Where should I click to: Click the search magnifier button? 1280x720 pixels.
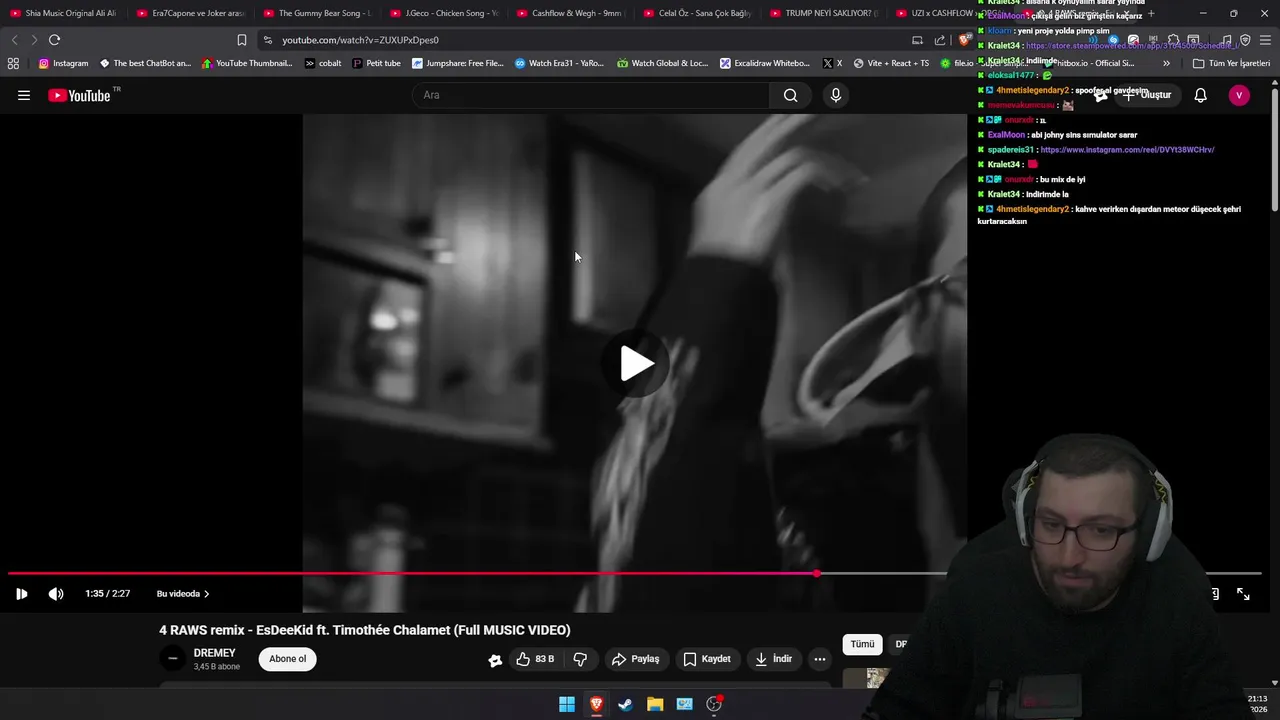(791, 95)
